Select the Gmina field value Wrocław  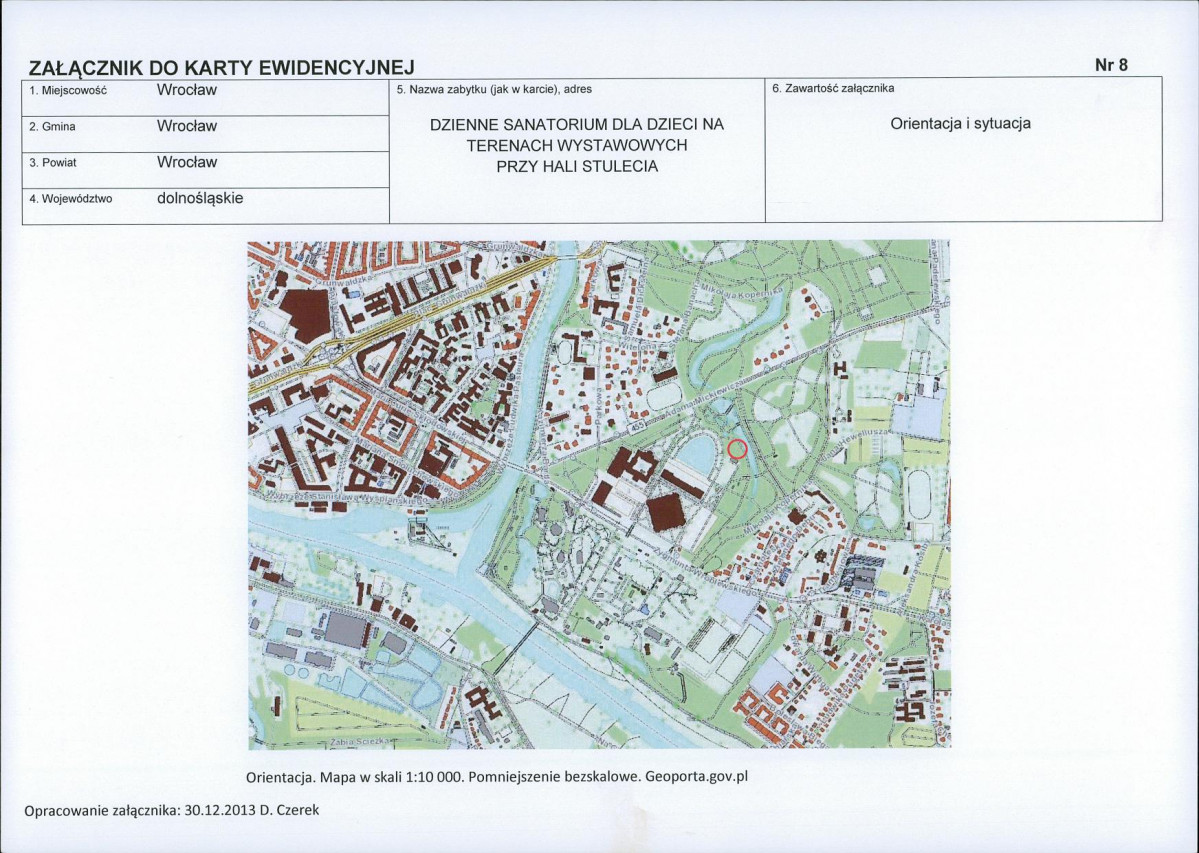(x=187, y=126)
